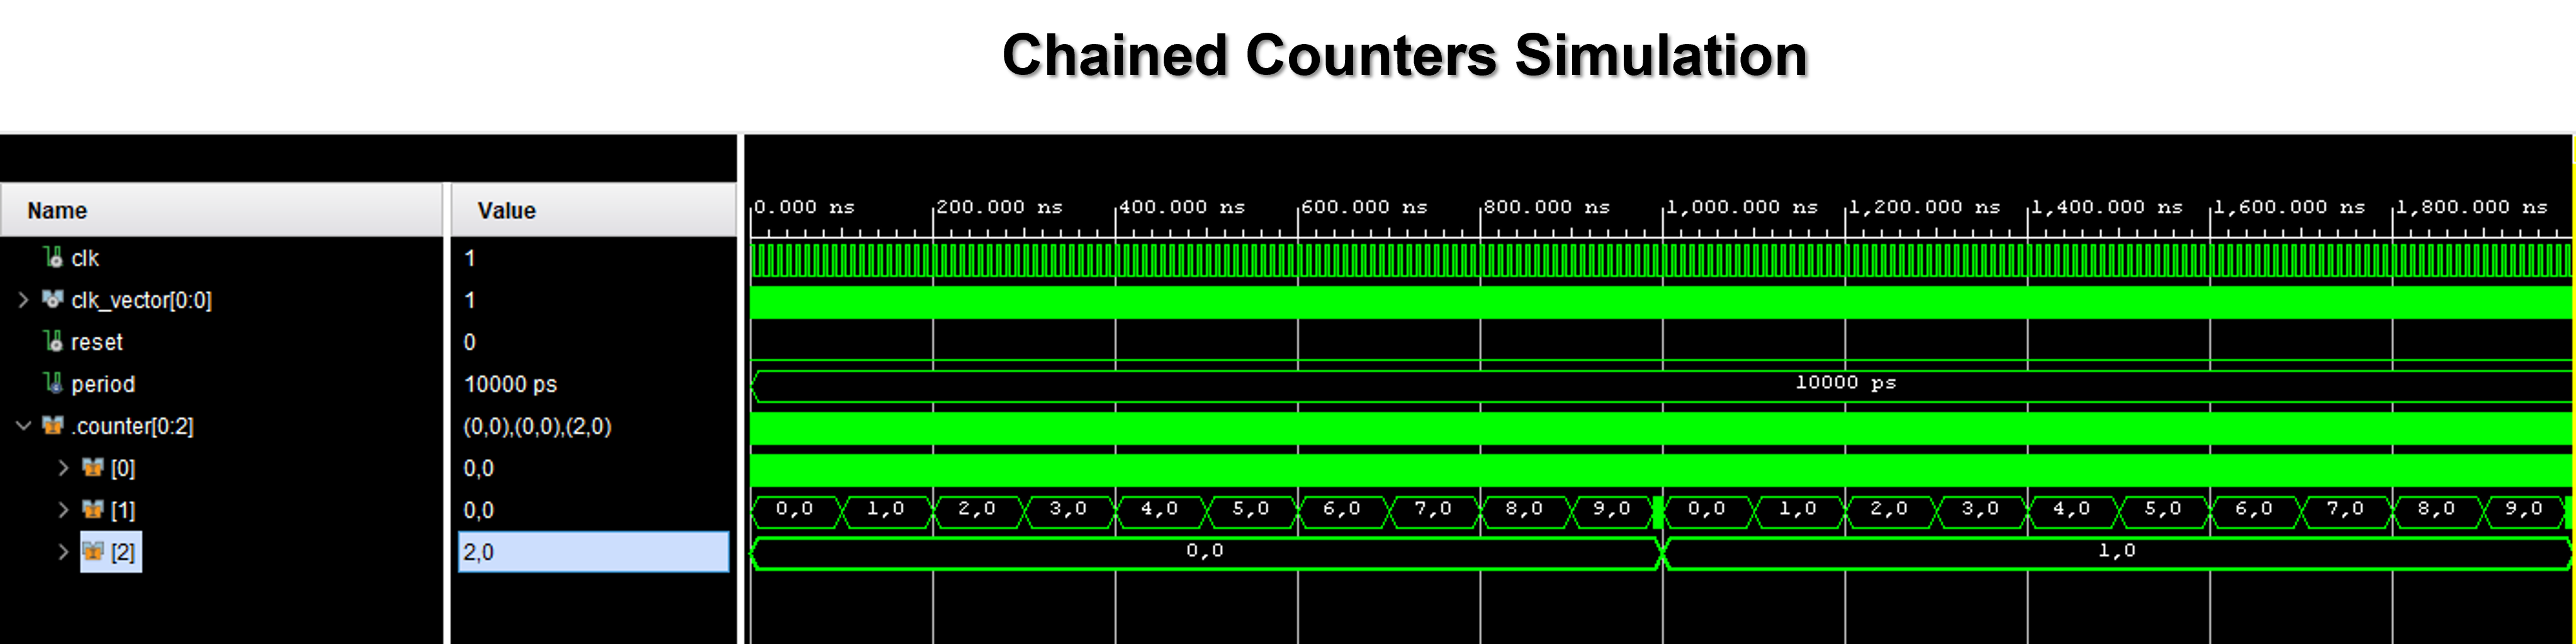Click the .counter[0:2] array icon
2576x644 pixels.
tap(52, 426)
